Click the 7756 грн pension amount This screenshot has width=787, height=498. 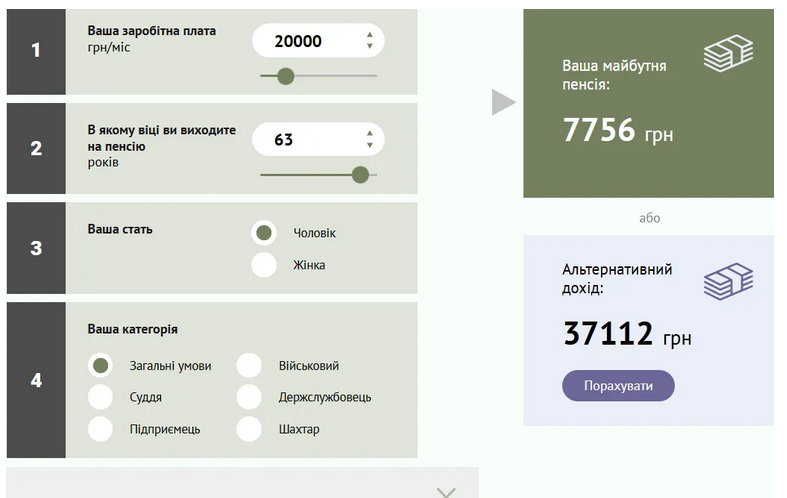[x=618, y=130]
